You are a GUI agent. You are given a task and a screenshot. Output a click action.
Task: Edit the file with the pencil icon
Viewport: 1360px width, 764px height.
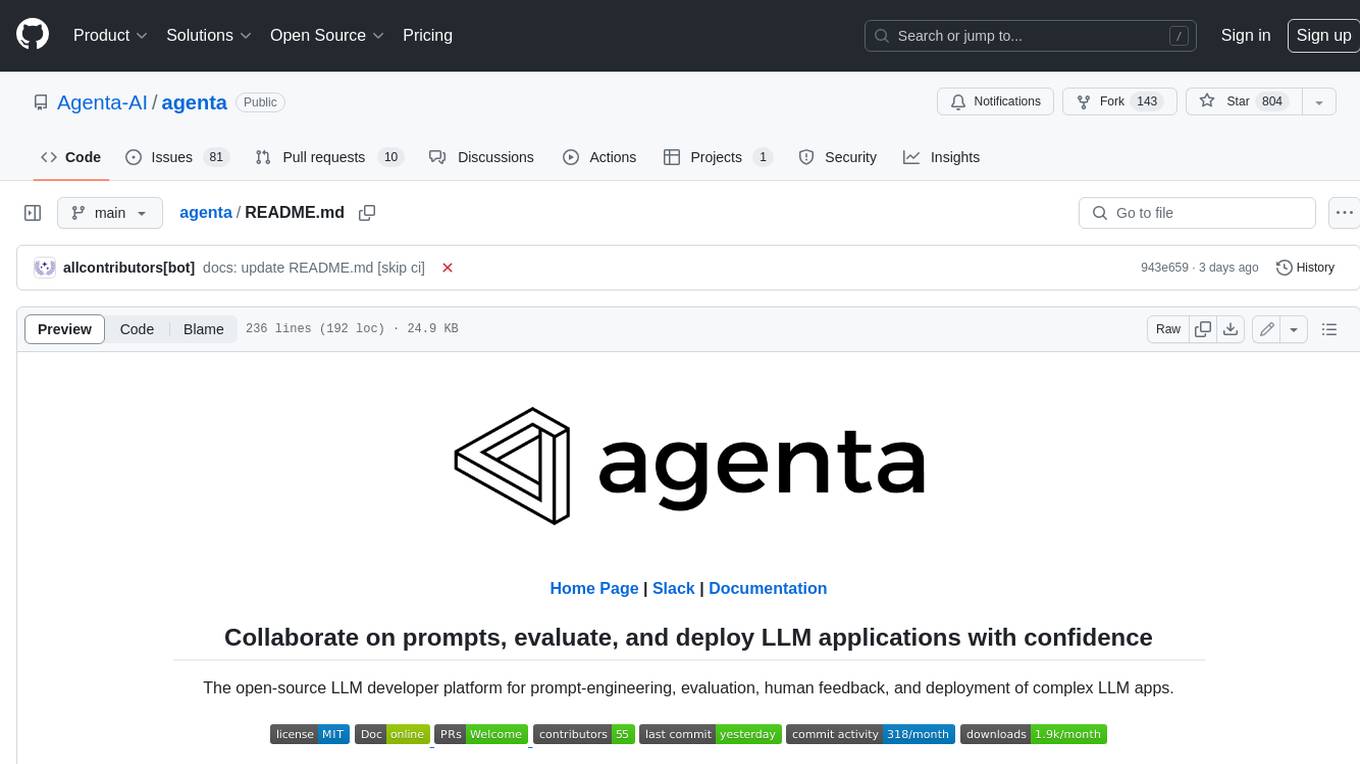click(1266, 329)
